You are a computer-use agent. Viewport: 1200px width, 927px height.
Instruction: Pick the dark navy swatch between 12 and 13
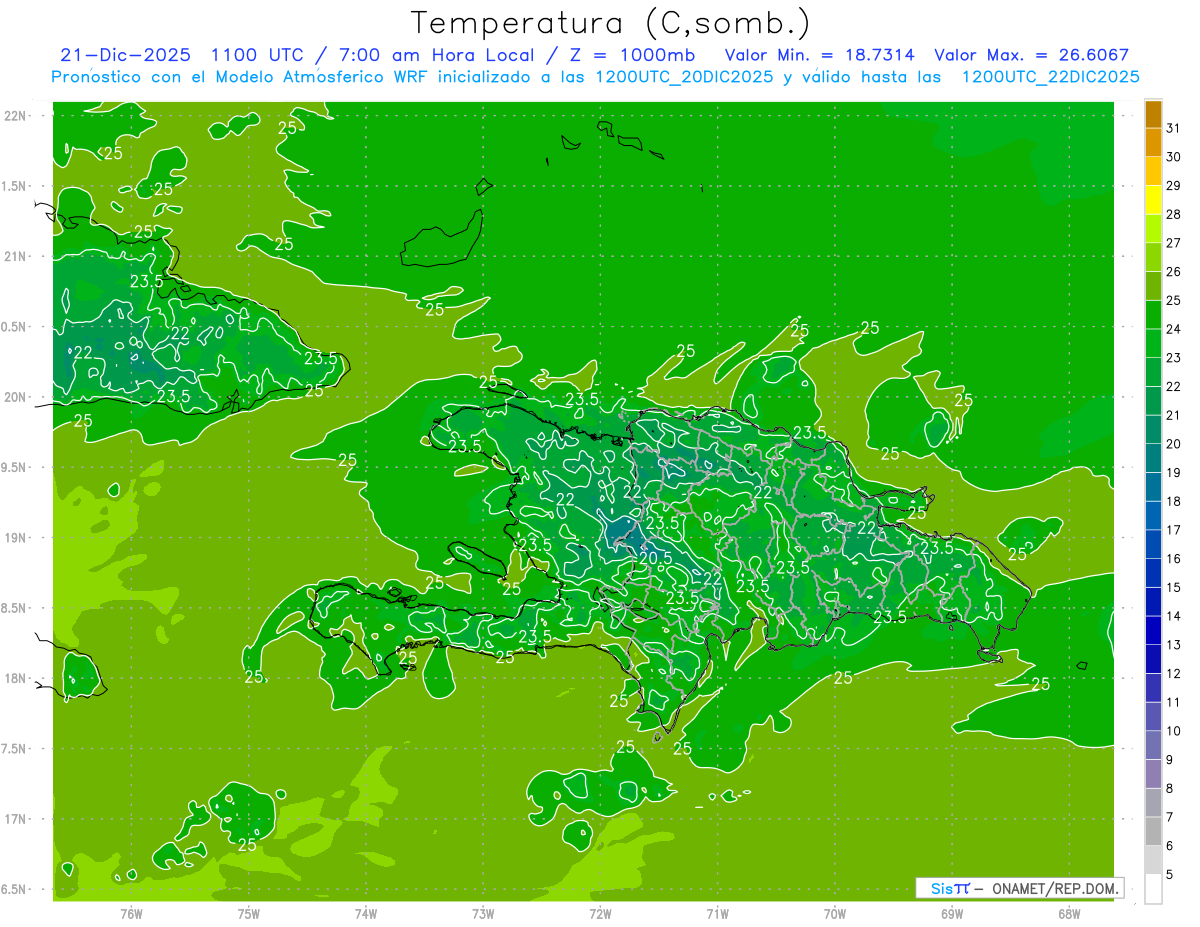click(x=1154, y=659)
